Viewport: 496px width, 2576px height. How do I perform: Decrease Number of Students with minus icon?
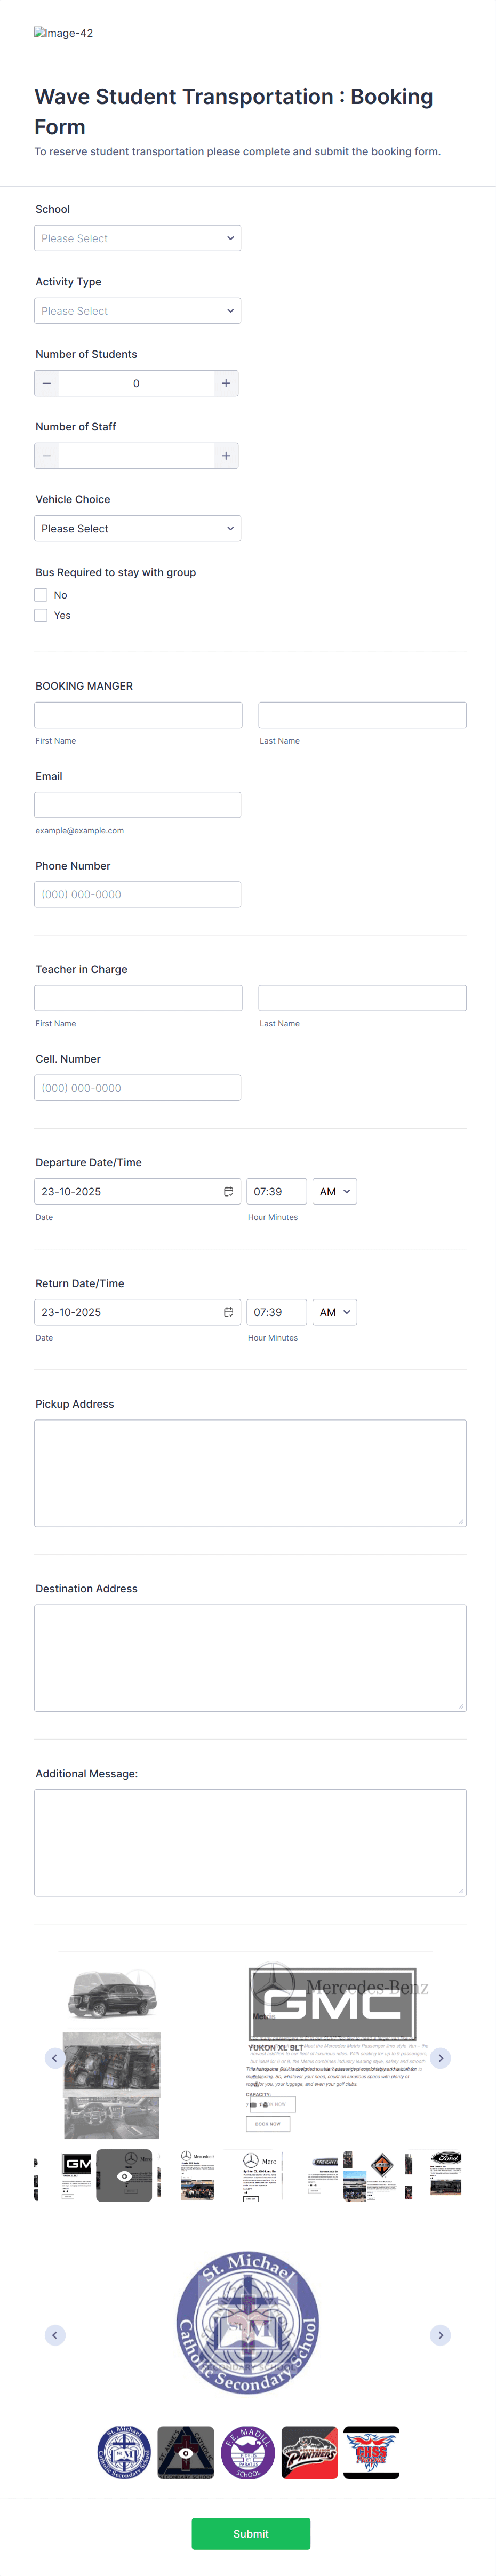click(x=46, y=383)
